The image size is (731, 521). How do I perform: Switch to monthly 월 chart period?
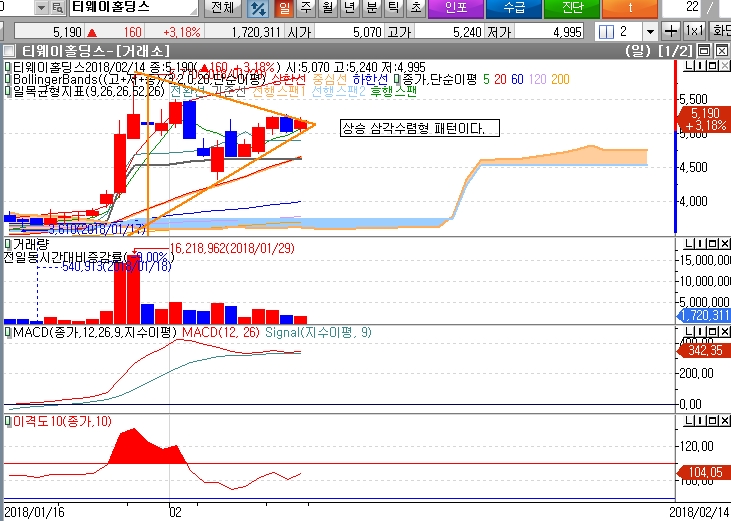point(328,7)
